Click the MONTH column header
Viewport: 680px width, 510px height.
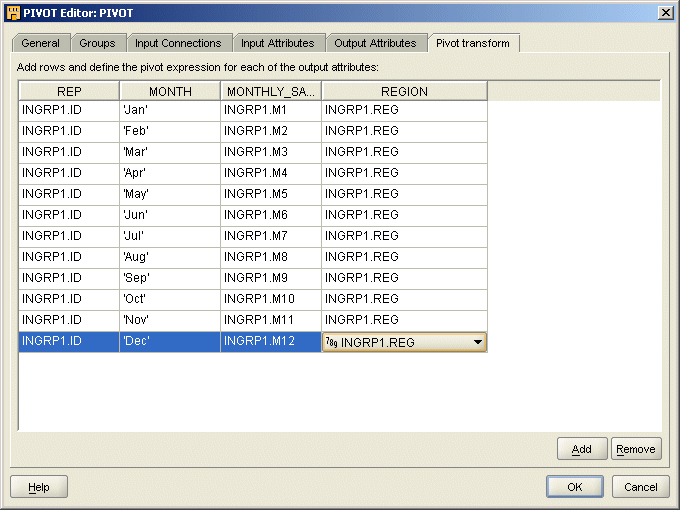click(x=170, y=92)
